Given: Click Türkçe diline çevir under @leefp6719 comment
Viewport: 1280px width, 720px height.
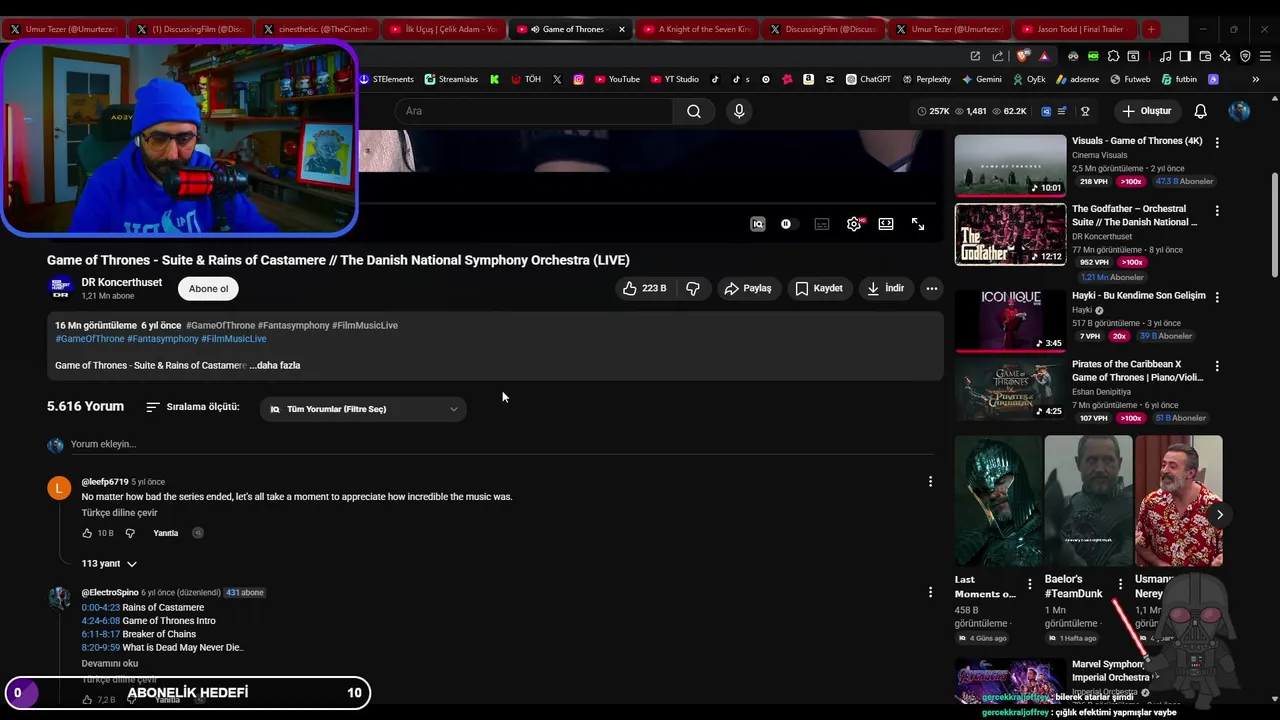Looking at the screenshot, I should pos(119,513).
